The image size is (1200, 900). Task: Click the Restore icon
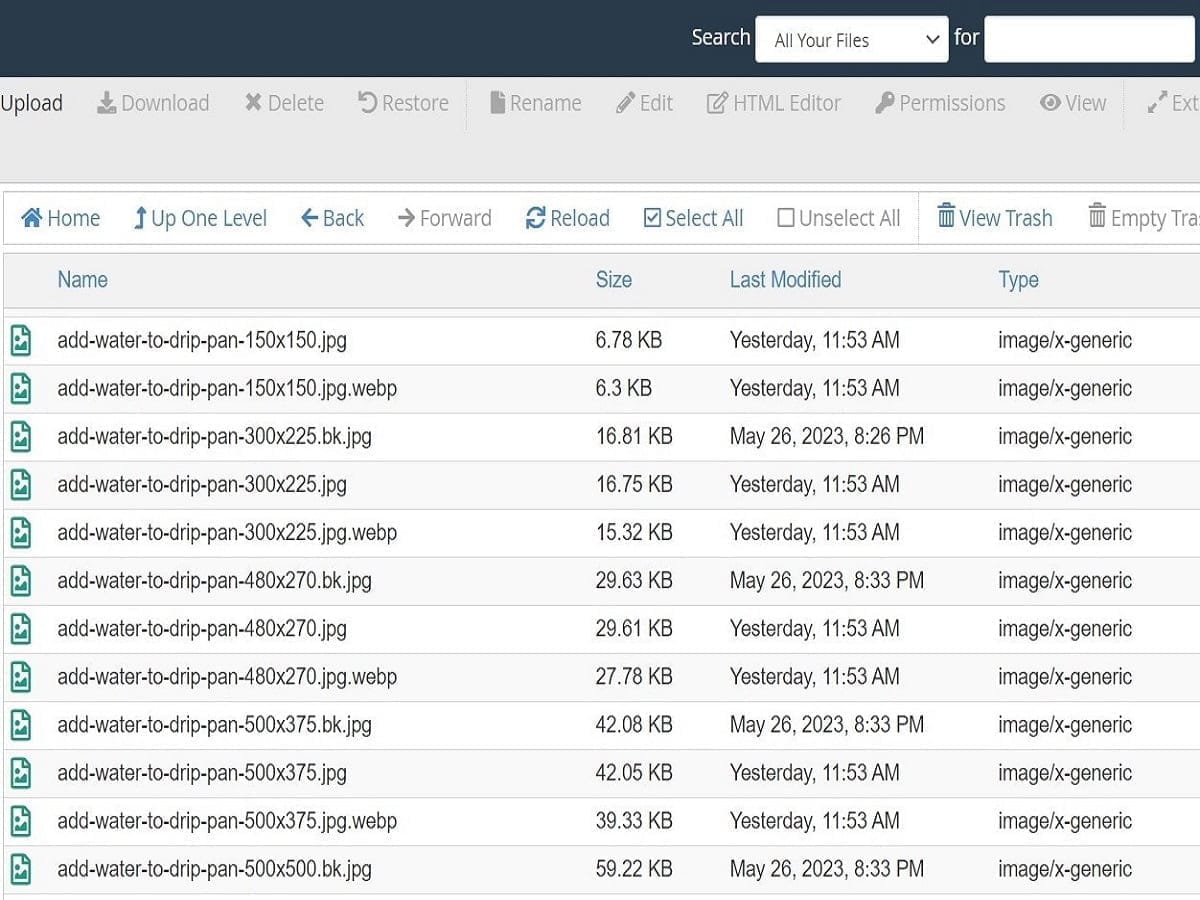point(402,102)
